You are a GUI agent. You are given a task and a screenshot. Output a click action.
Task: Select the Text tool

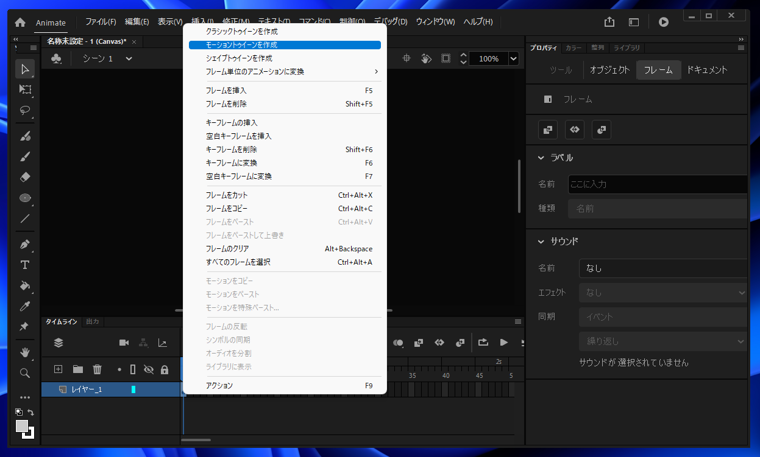tap(25, 265)
